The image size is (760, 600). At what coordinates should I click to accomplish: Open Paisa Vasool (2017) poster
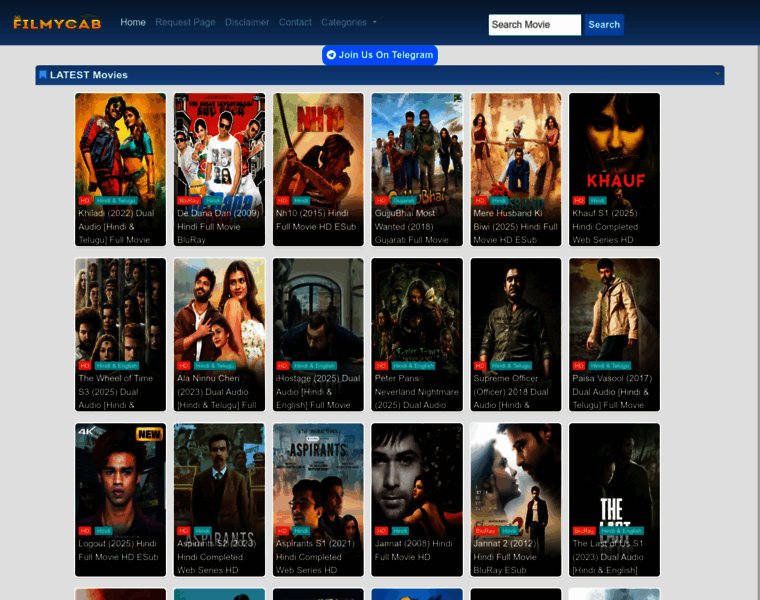click(x=614, y=334)
